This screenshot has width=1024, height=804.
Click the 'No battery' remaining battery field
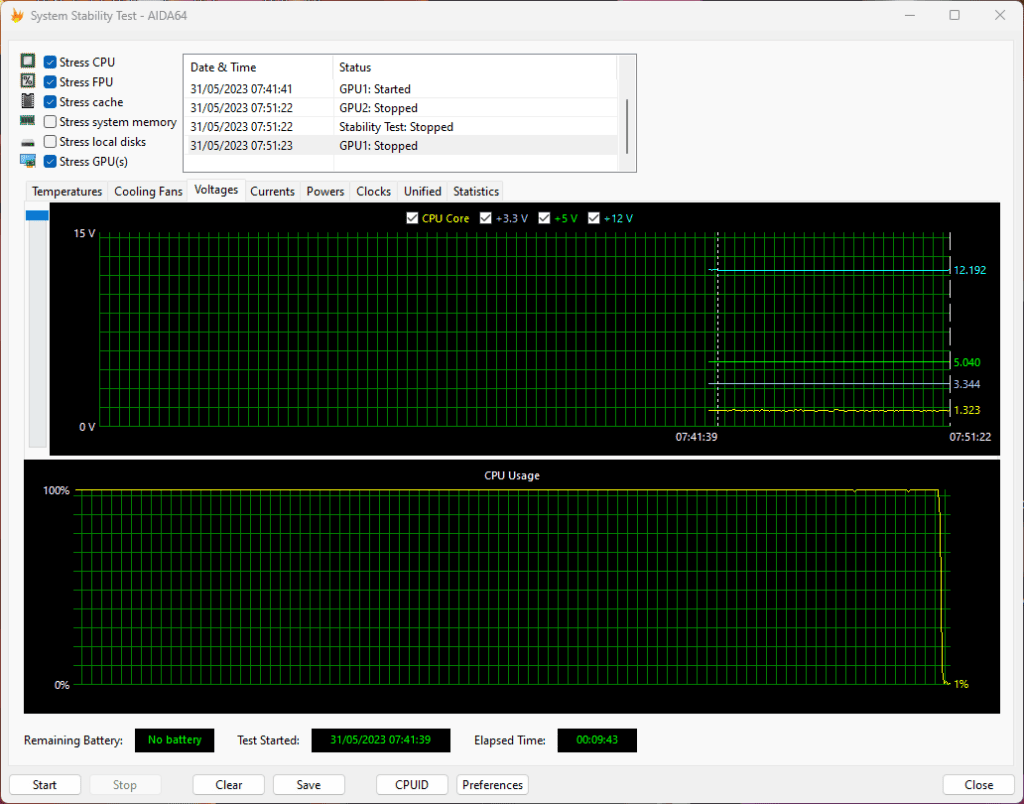click(174, 740)
